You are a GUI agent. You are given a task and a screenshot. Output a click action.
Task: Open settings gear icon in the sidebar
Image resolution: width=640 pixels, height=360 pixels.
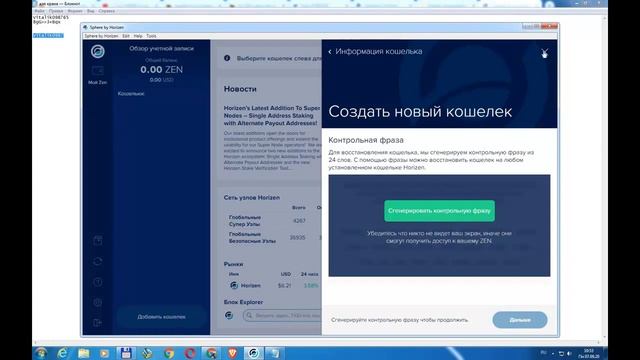pyautogui.click(x=98, y=302)
